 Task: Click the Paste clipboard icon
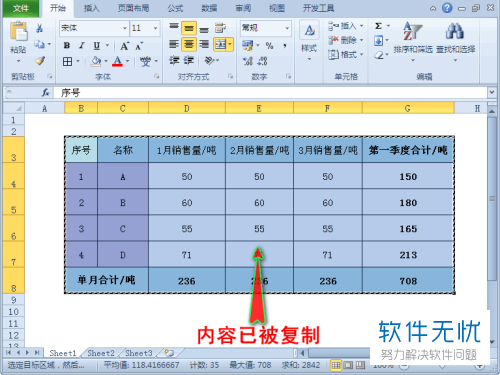point(18,32)
